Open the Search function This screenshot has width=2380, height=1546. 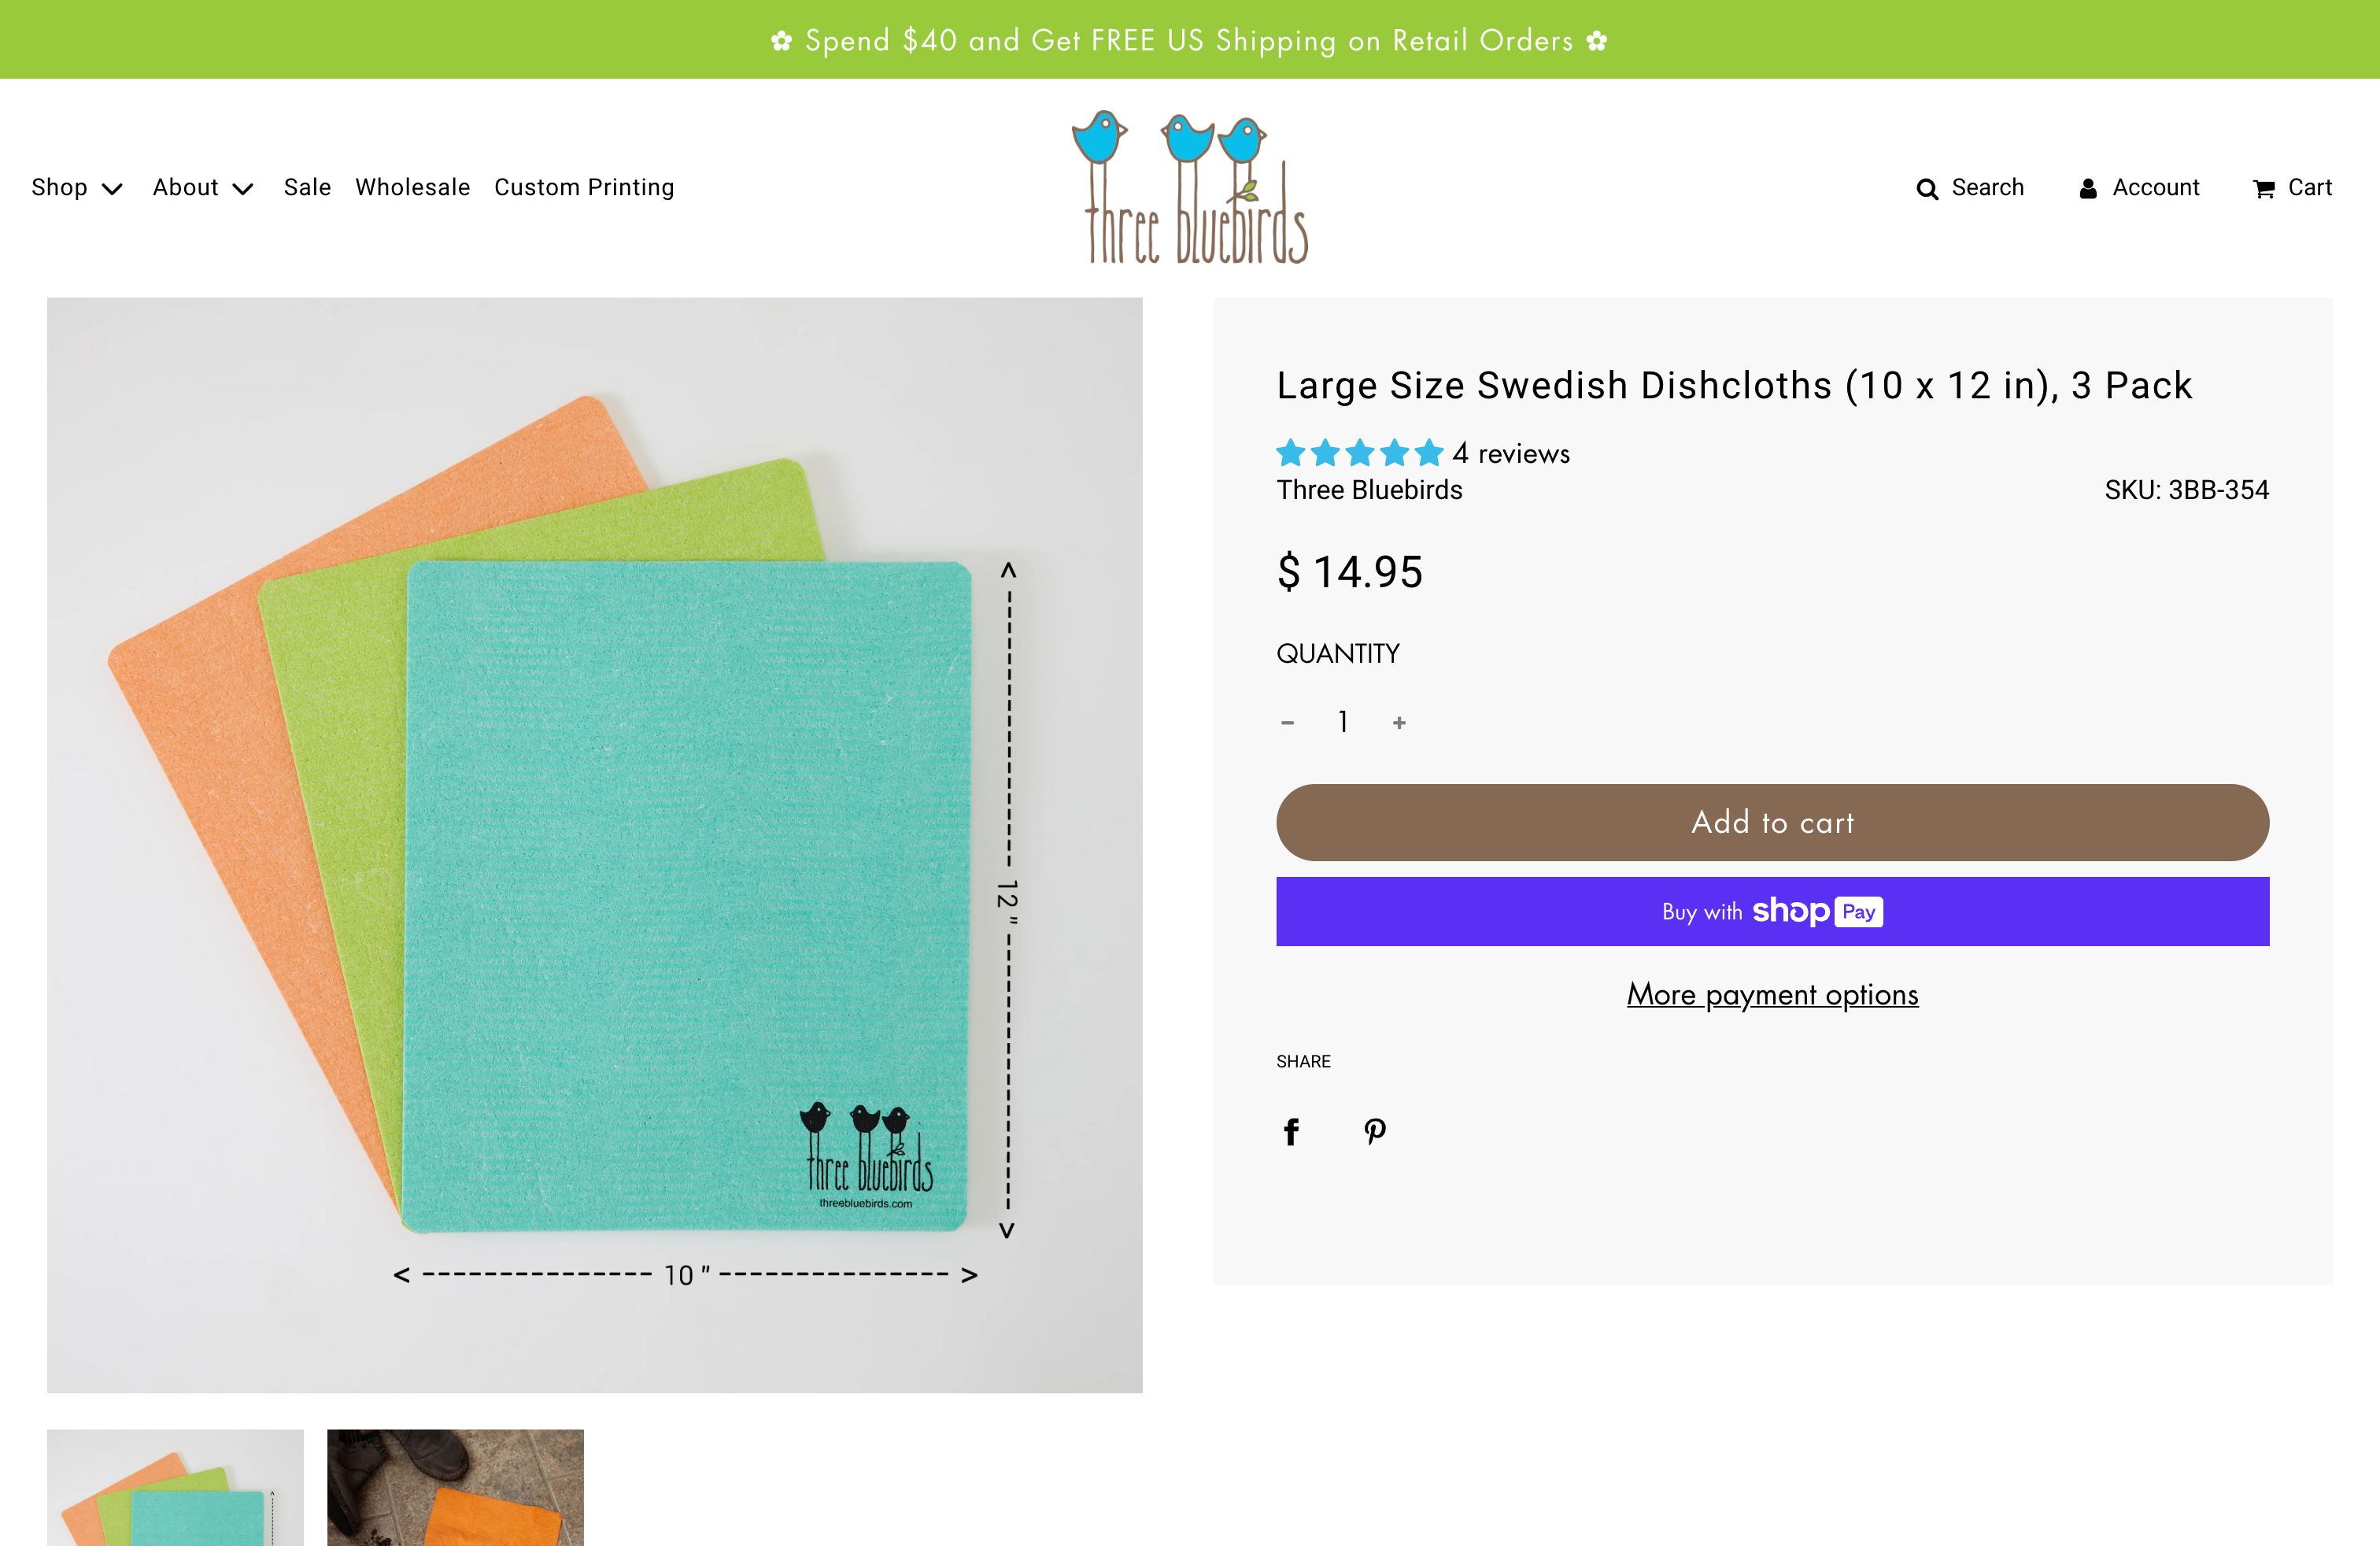click(1971, 187)
